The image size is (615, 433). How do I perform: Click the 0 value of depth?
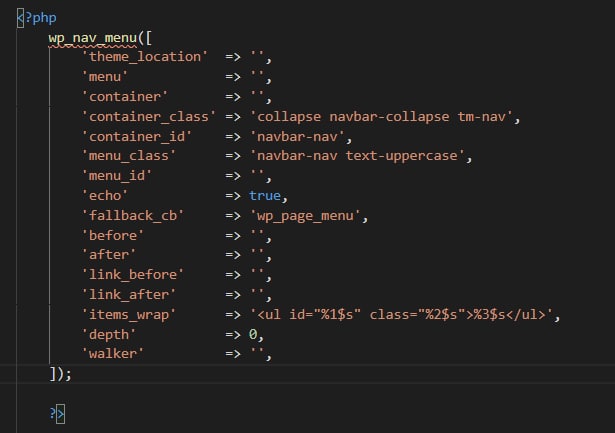[x=253, y=335]
